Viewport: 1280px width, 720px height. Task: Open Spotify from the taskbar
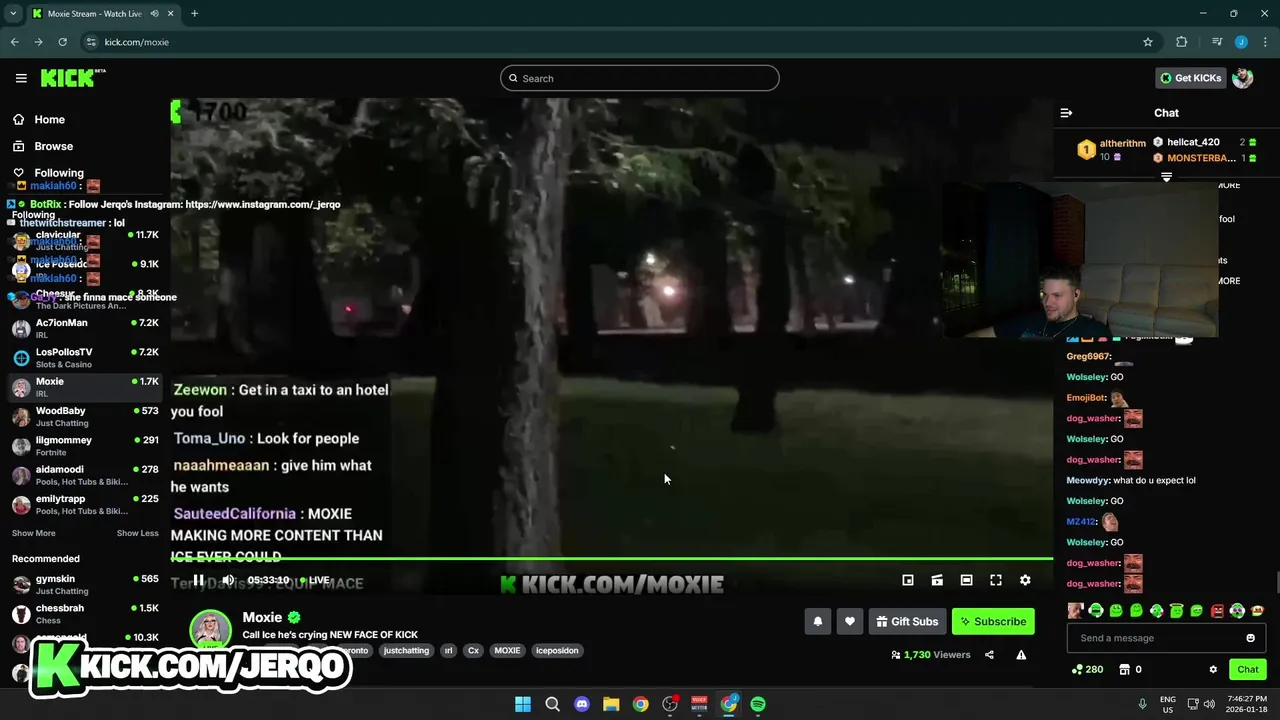758,704
